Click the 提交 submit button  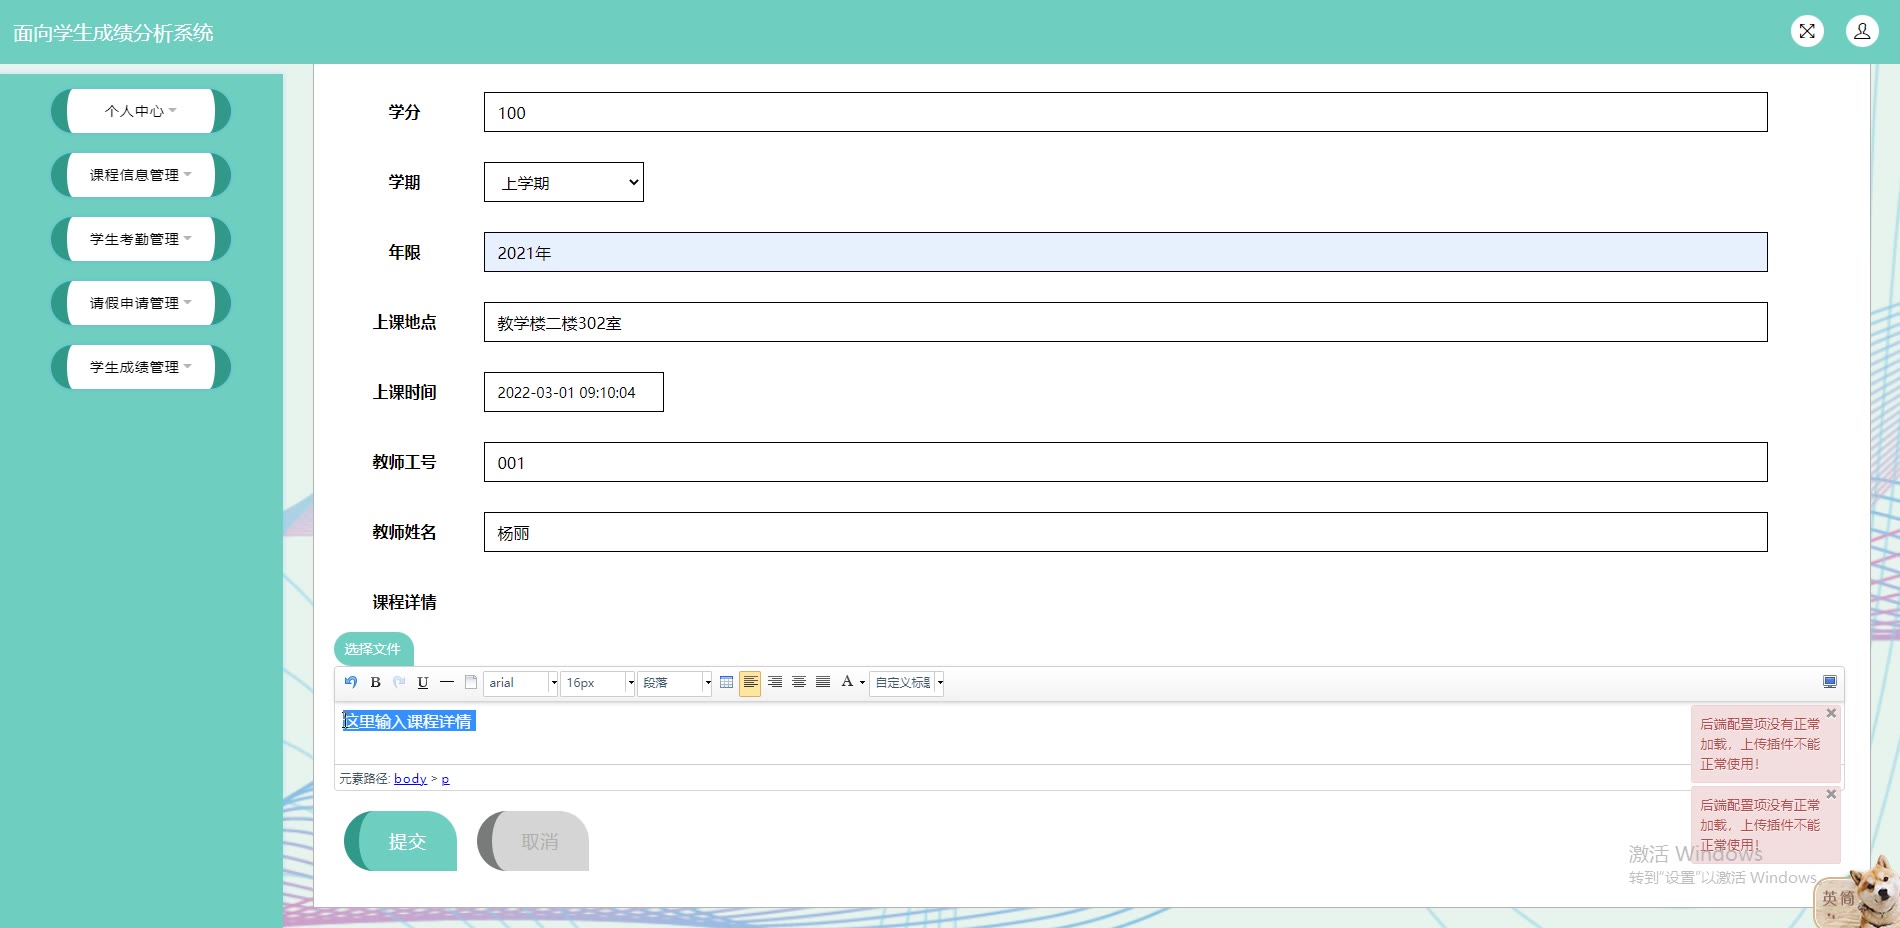pyautogui.click(x=401, y=841)
